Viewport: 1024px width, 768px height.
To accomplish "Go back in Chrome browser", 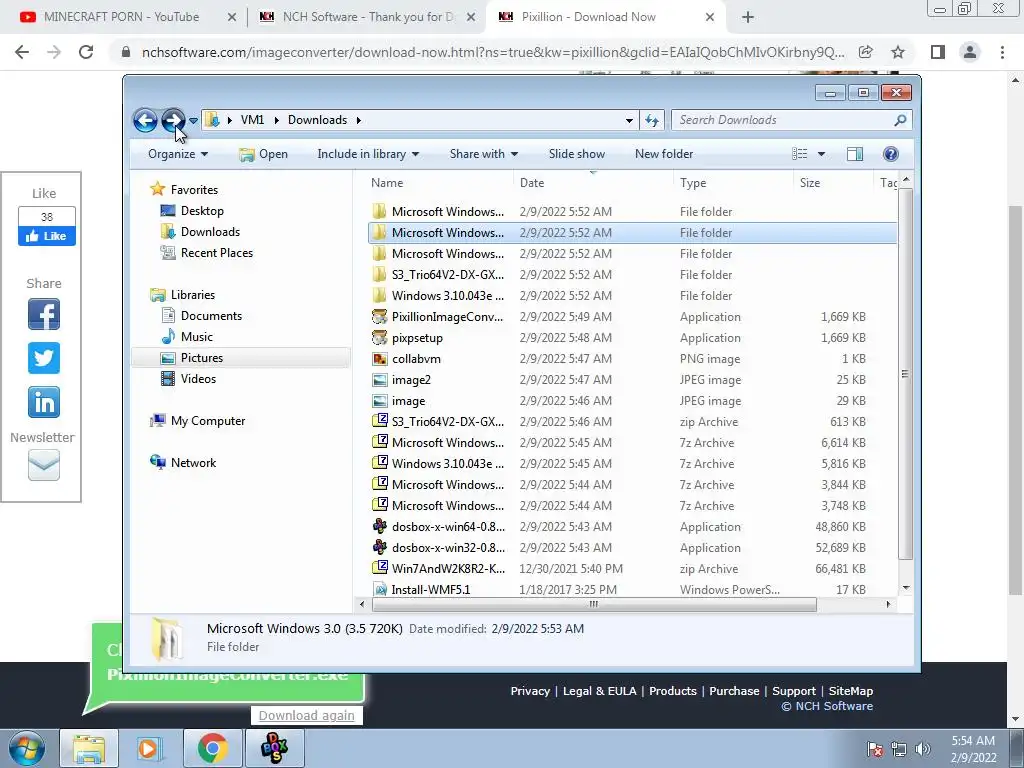I will 22,52.
